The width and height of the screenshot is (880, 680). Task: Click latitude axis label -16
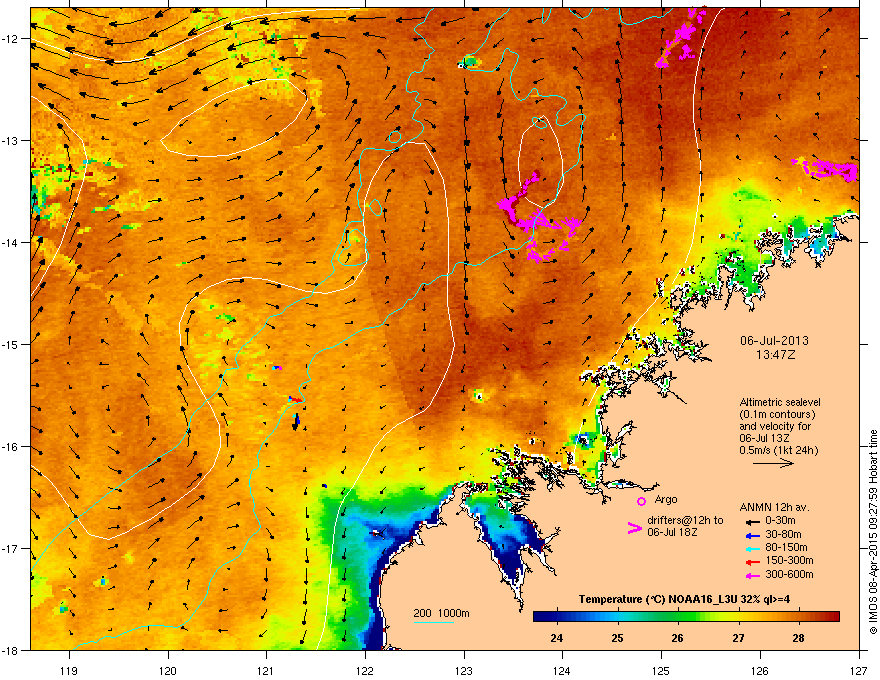pyautogui.click(x=12, y=446)
